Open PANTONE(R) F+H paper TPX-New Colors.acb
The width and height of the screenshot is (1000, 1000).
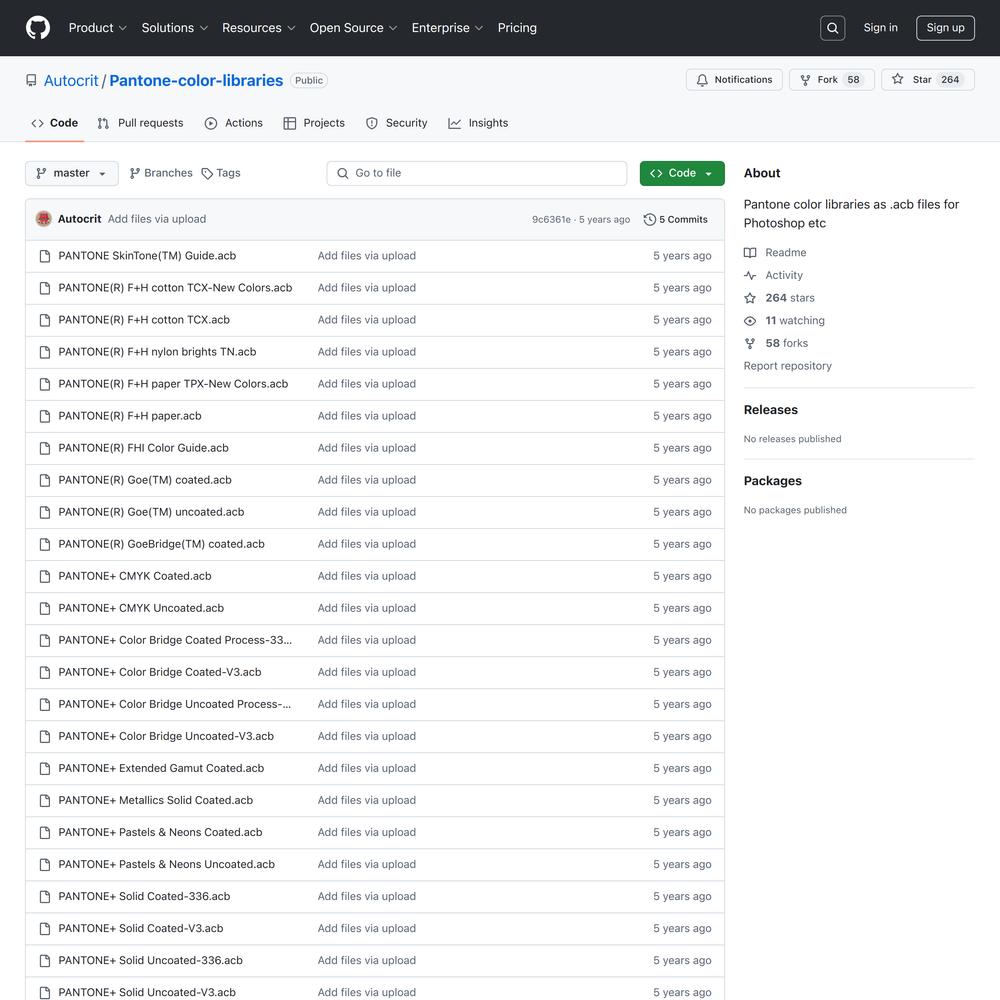[173, 384]
